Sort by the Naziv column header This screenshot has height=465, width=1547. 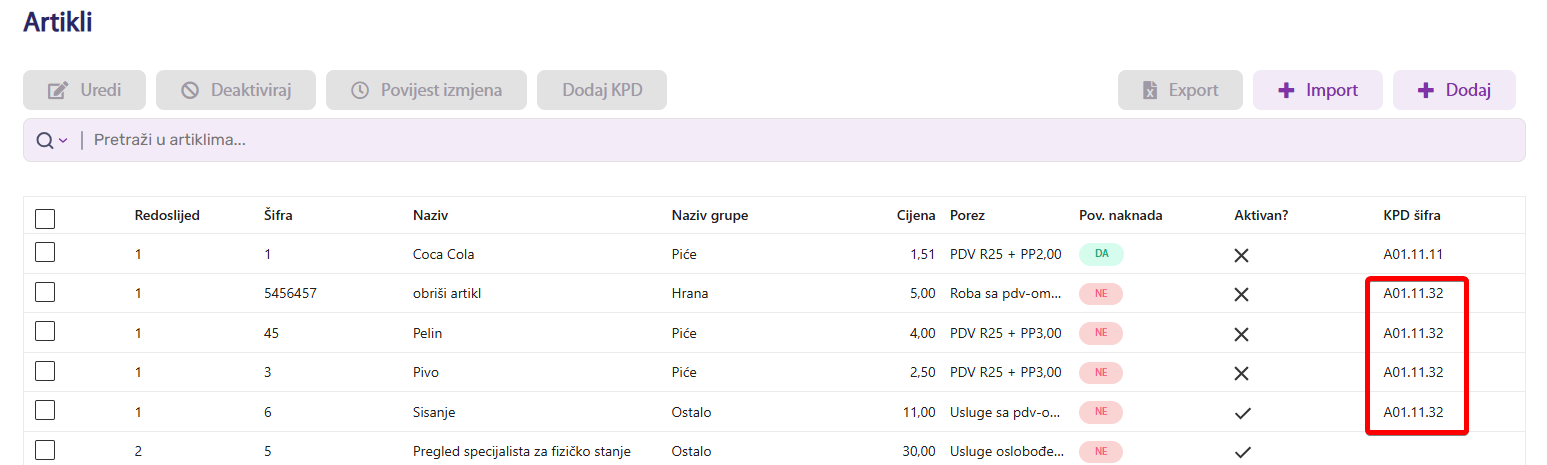click(430, 216)
